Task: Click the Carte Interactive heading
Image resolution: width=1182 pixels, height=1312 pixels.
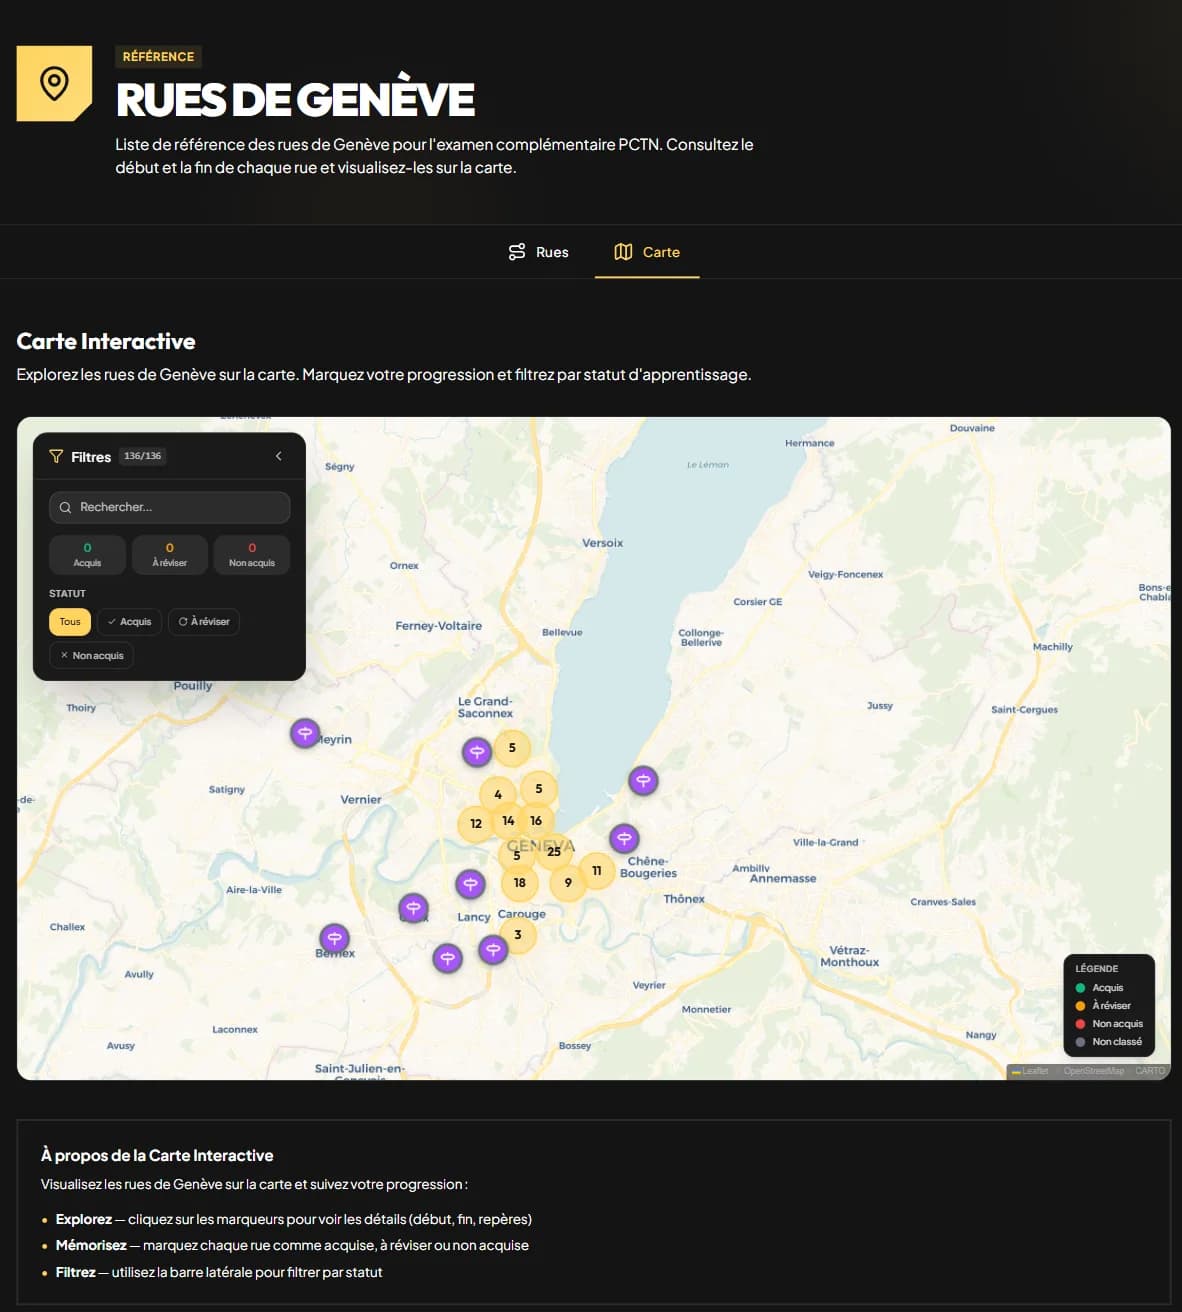Action: pos(106,341)
